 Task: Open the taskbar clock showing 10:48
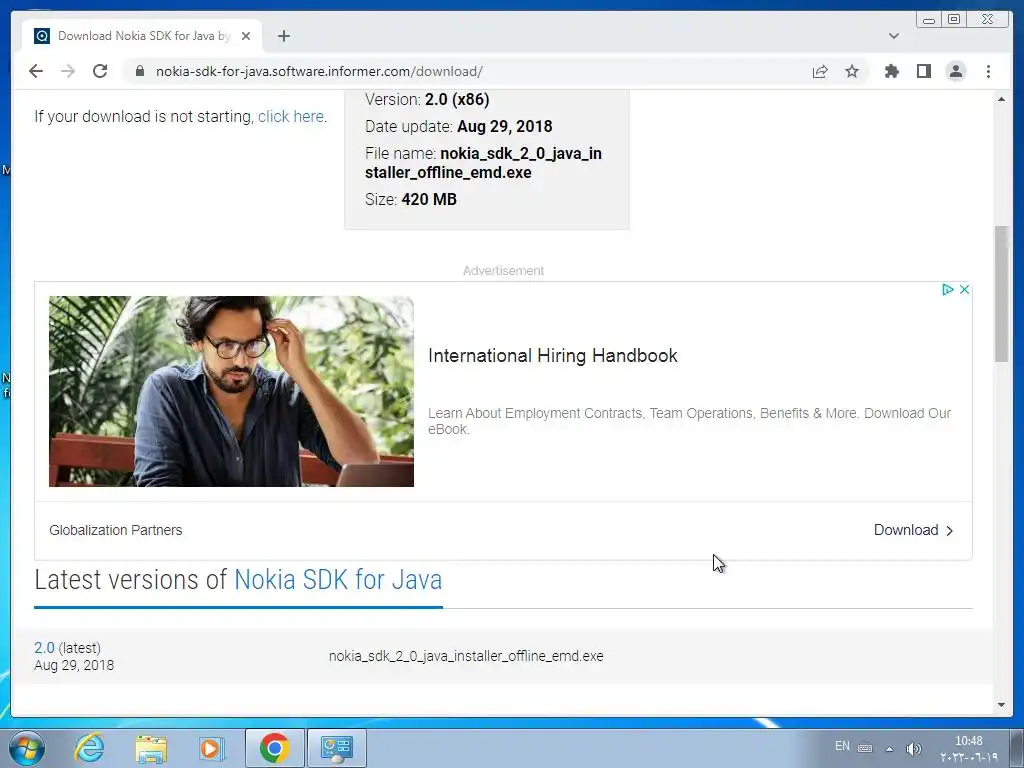(969, 748)
